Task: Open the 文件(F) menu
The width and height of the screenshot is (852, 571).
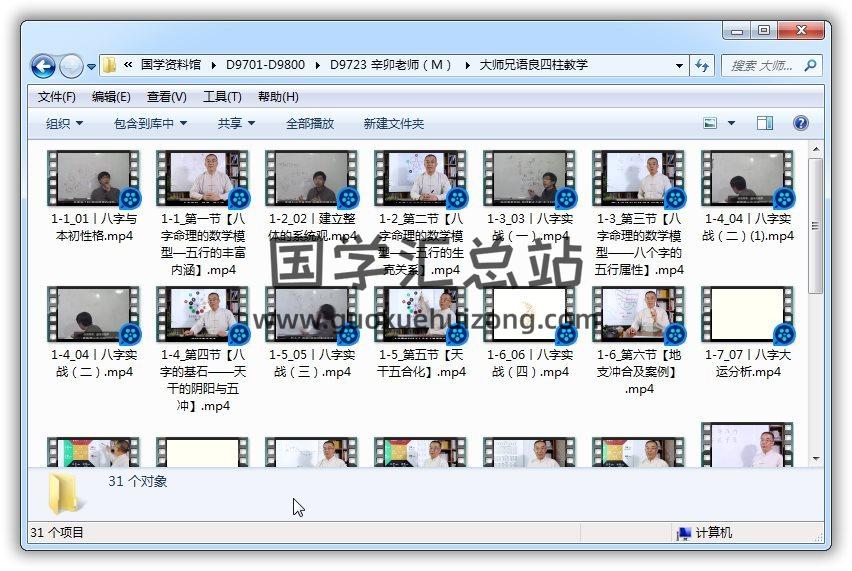Action: coord(57,97)
